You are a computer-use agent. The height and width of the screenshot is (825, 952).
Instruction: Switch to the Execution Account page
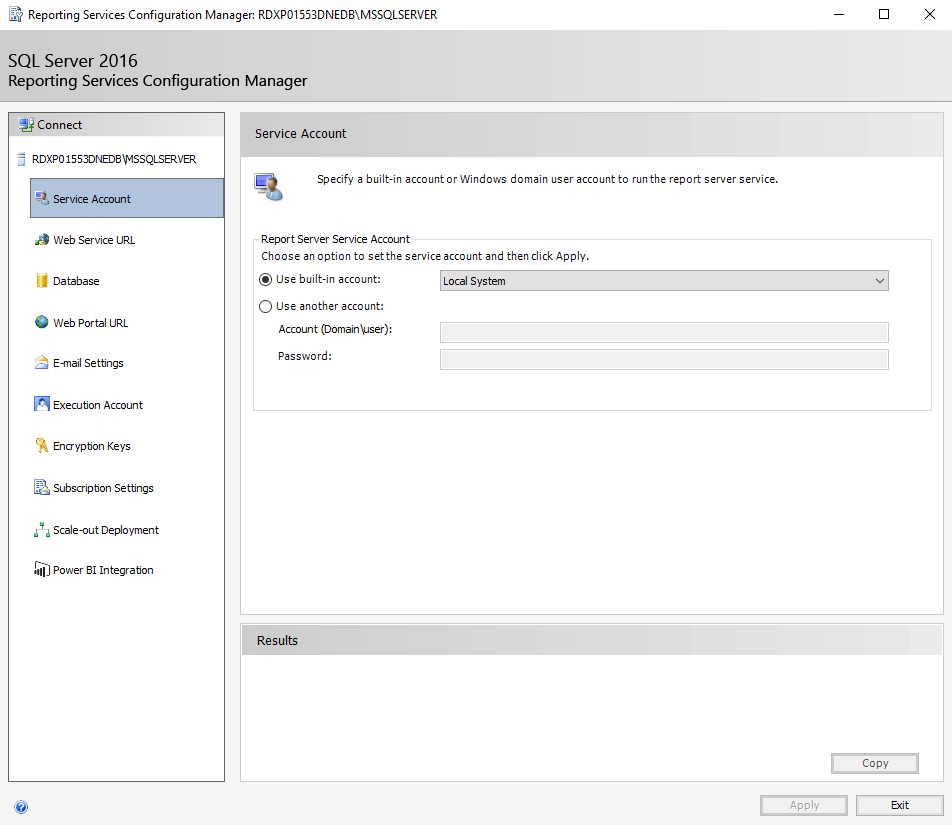tap(98, 405)
